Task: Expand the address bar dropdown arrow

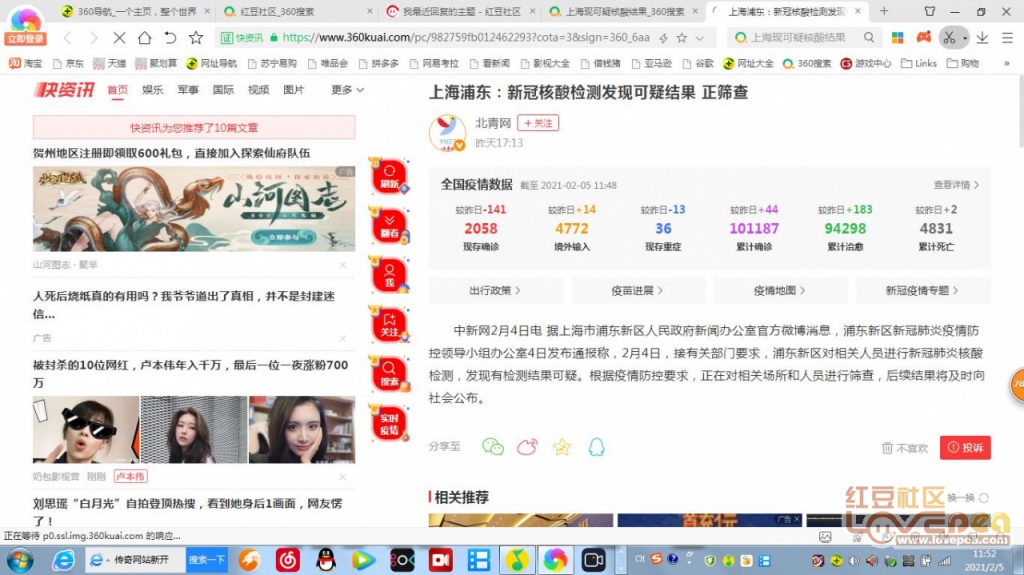Action: [x=699, y=38]
